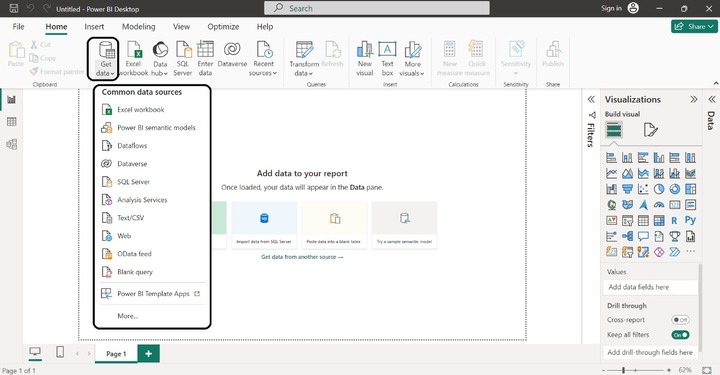The image size is (720, 375).
Task: Switch to mobile layout icon at bottom
Action: [60, 352]
